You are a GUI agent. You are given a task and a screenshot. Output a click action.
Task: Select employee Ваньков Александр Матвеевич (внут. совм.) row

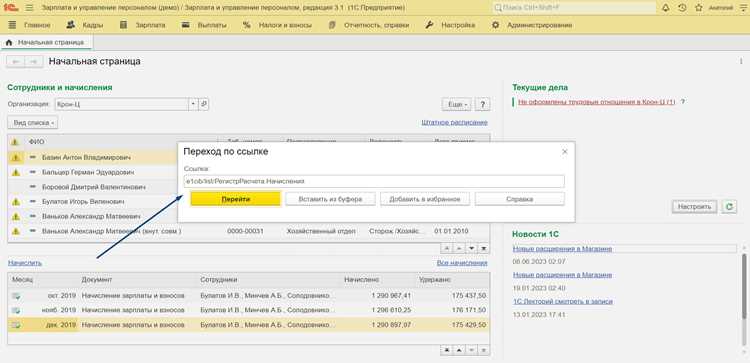coord(248,231)
